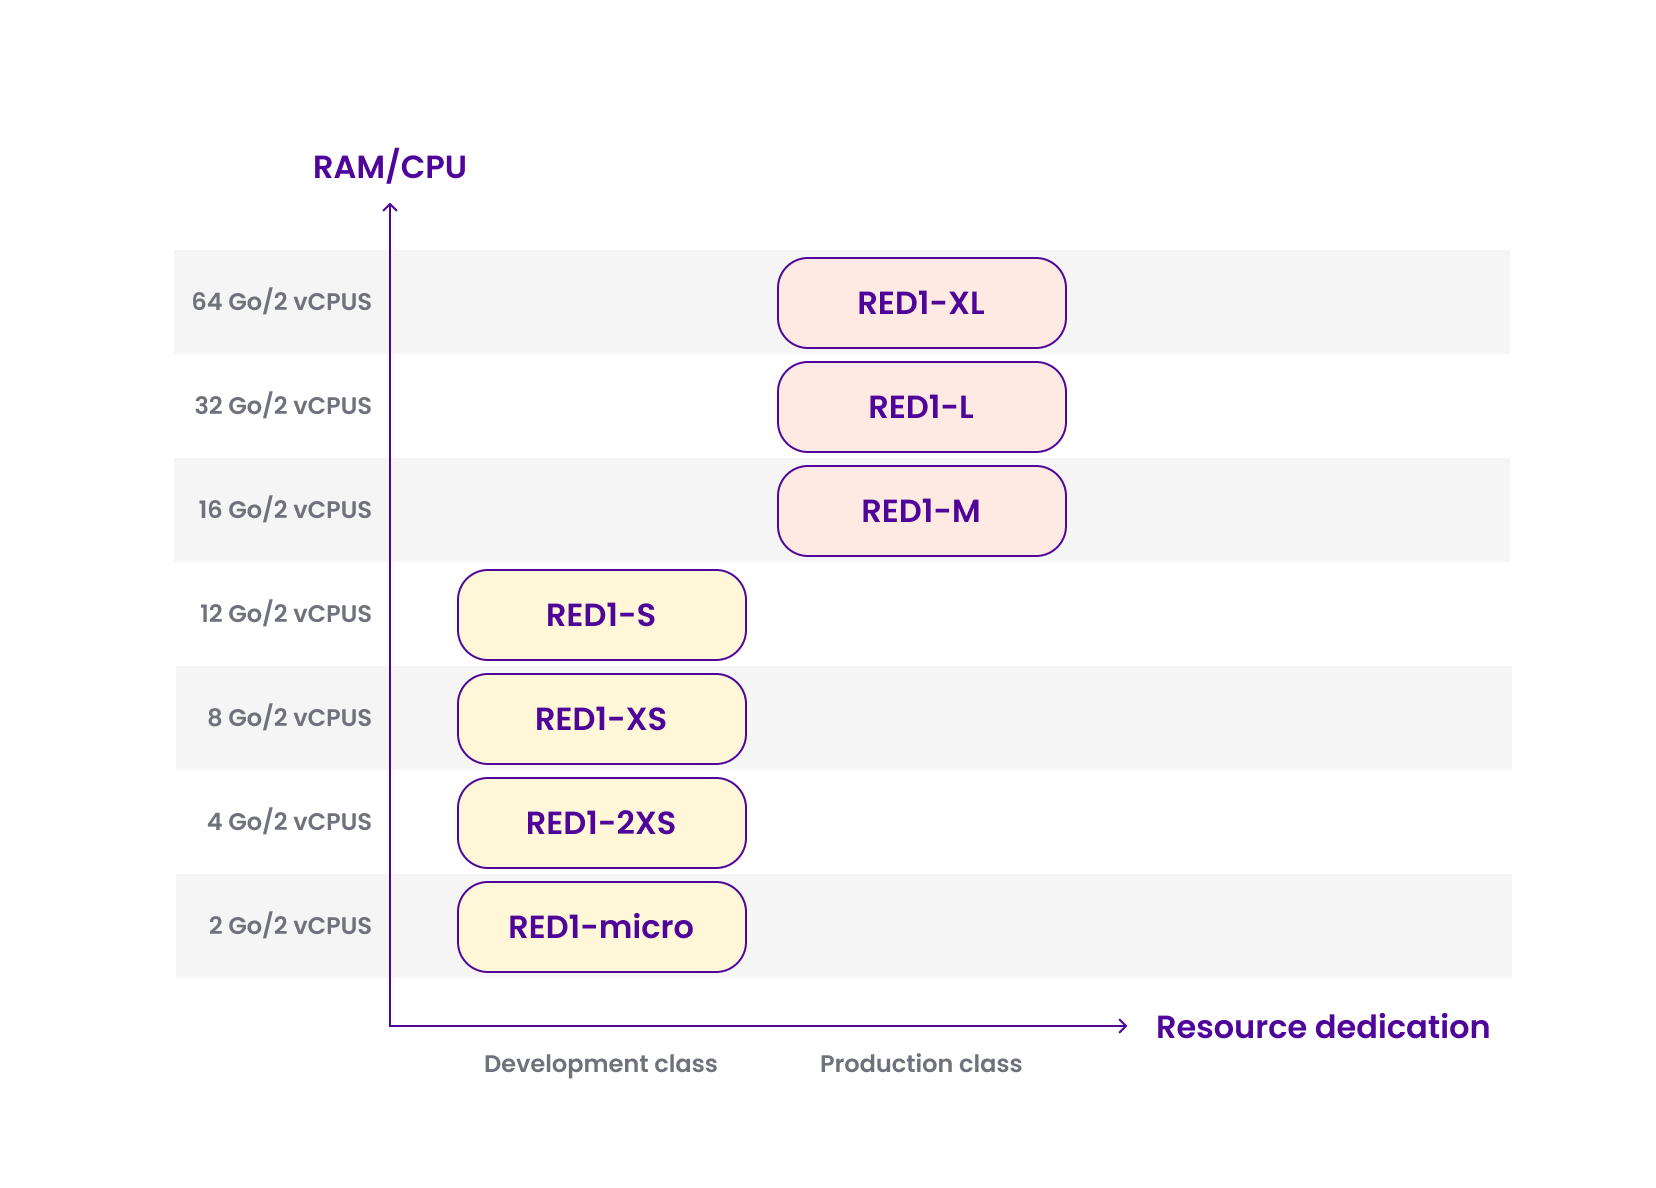Click the RED1-XL box
Image resolution: width=1656 pixels, height=1188 pixels.
pos(921,303)
